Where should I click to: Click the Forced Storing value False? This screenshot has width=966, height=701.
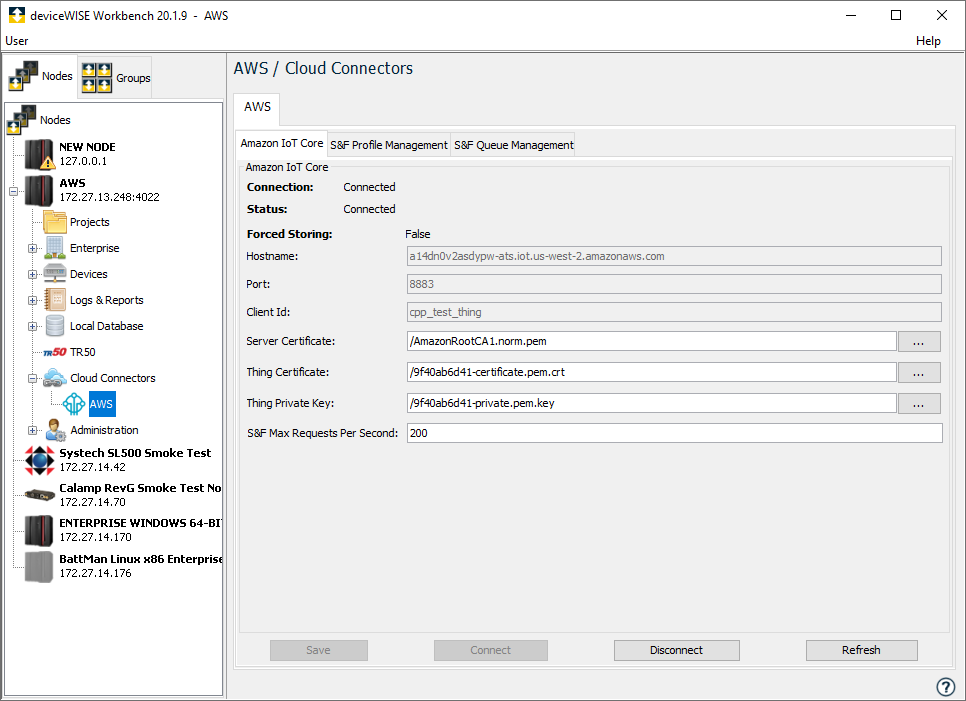point(418,234)
